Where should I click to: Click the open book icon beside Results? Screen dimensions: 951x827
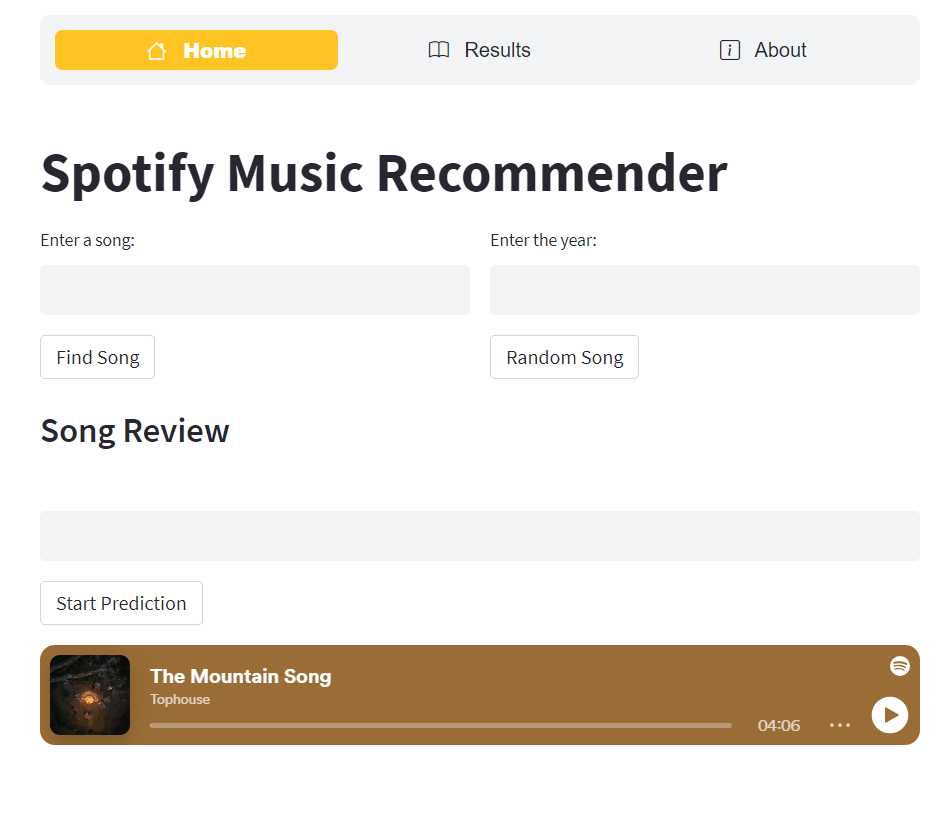click(x=439, y=49)
